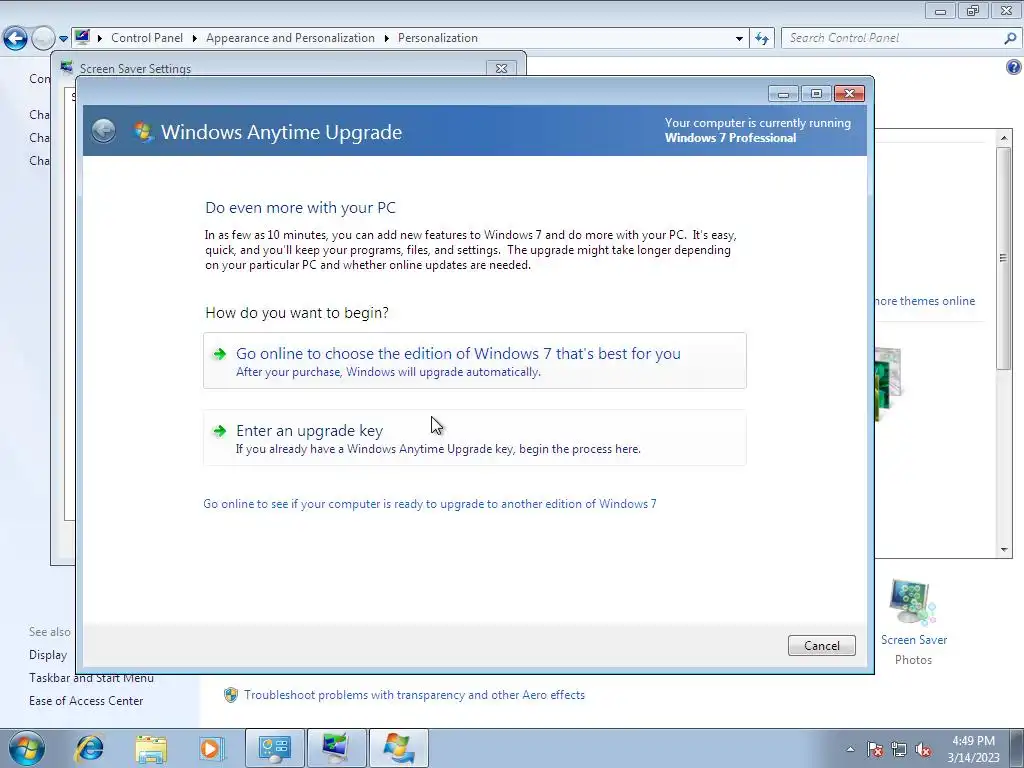The height and width of the screenshot is (768, 1024).
Task: Open Screen Saver settings icon in Personalization
Action: point(912,602)
